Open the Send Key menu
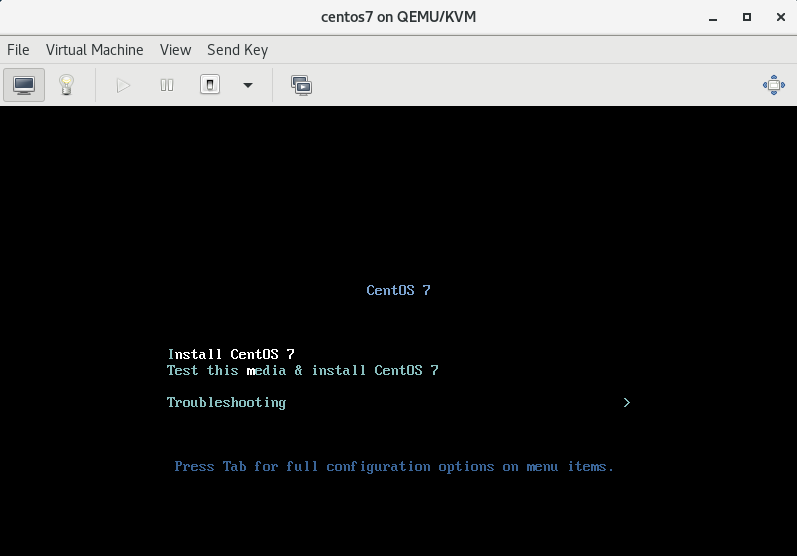 click(x=237, y=50)
